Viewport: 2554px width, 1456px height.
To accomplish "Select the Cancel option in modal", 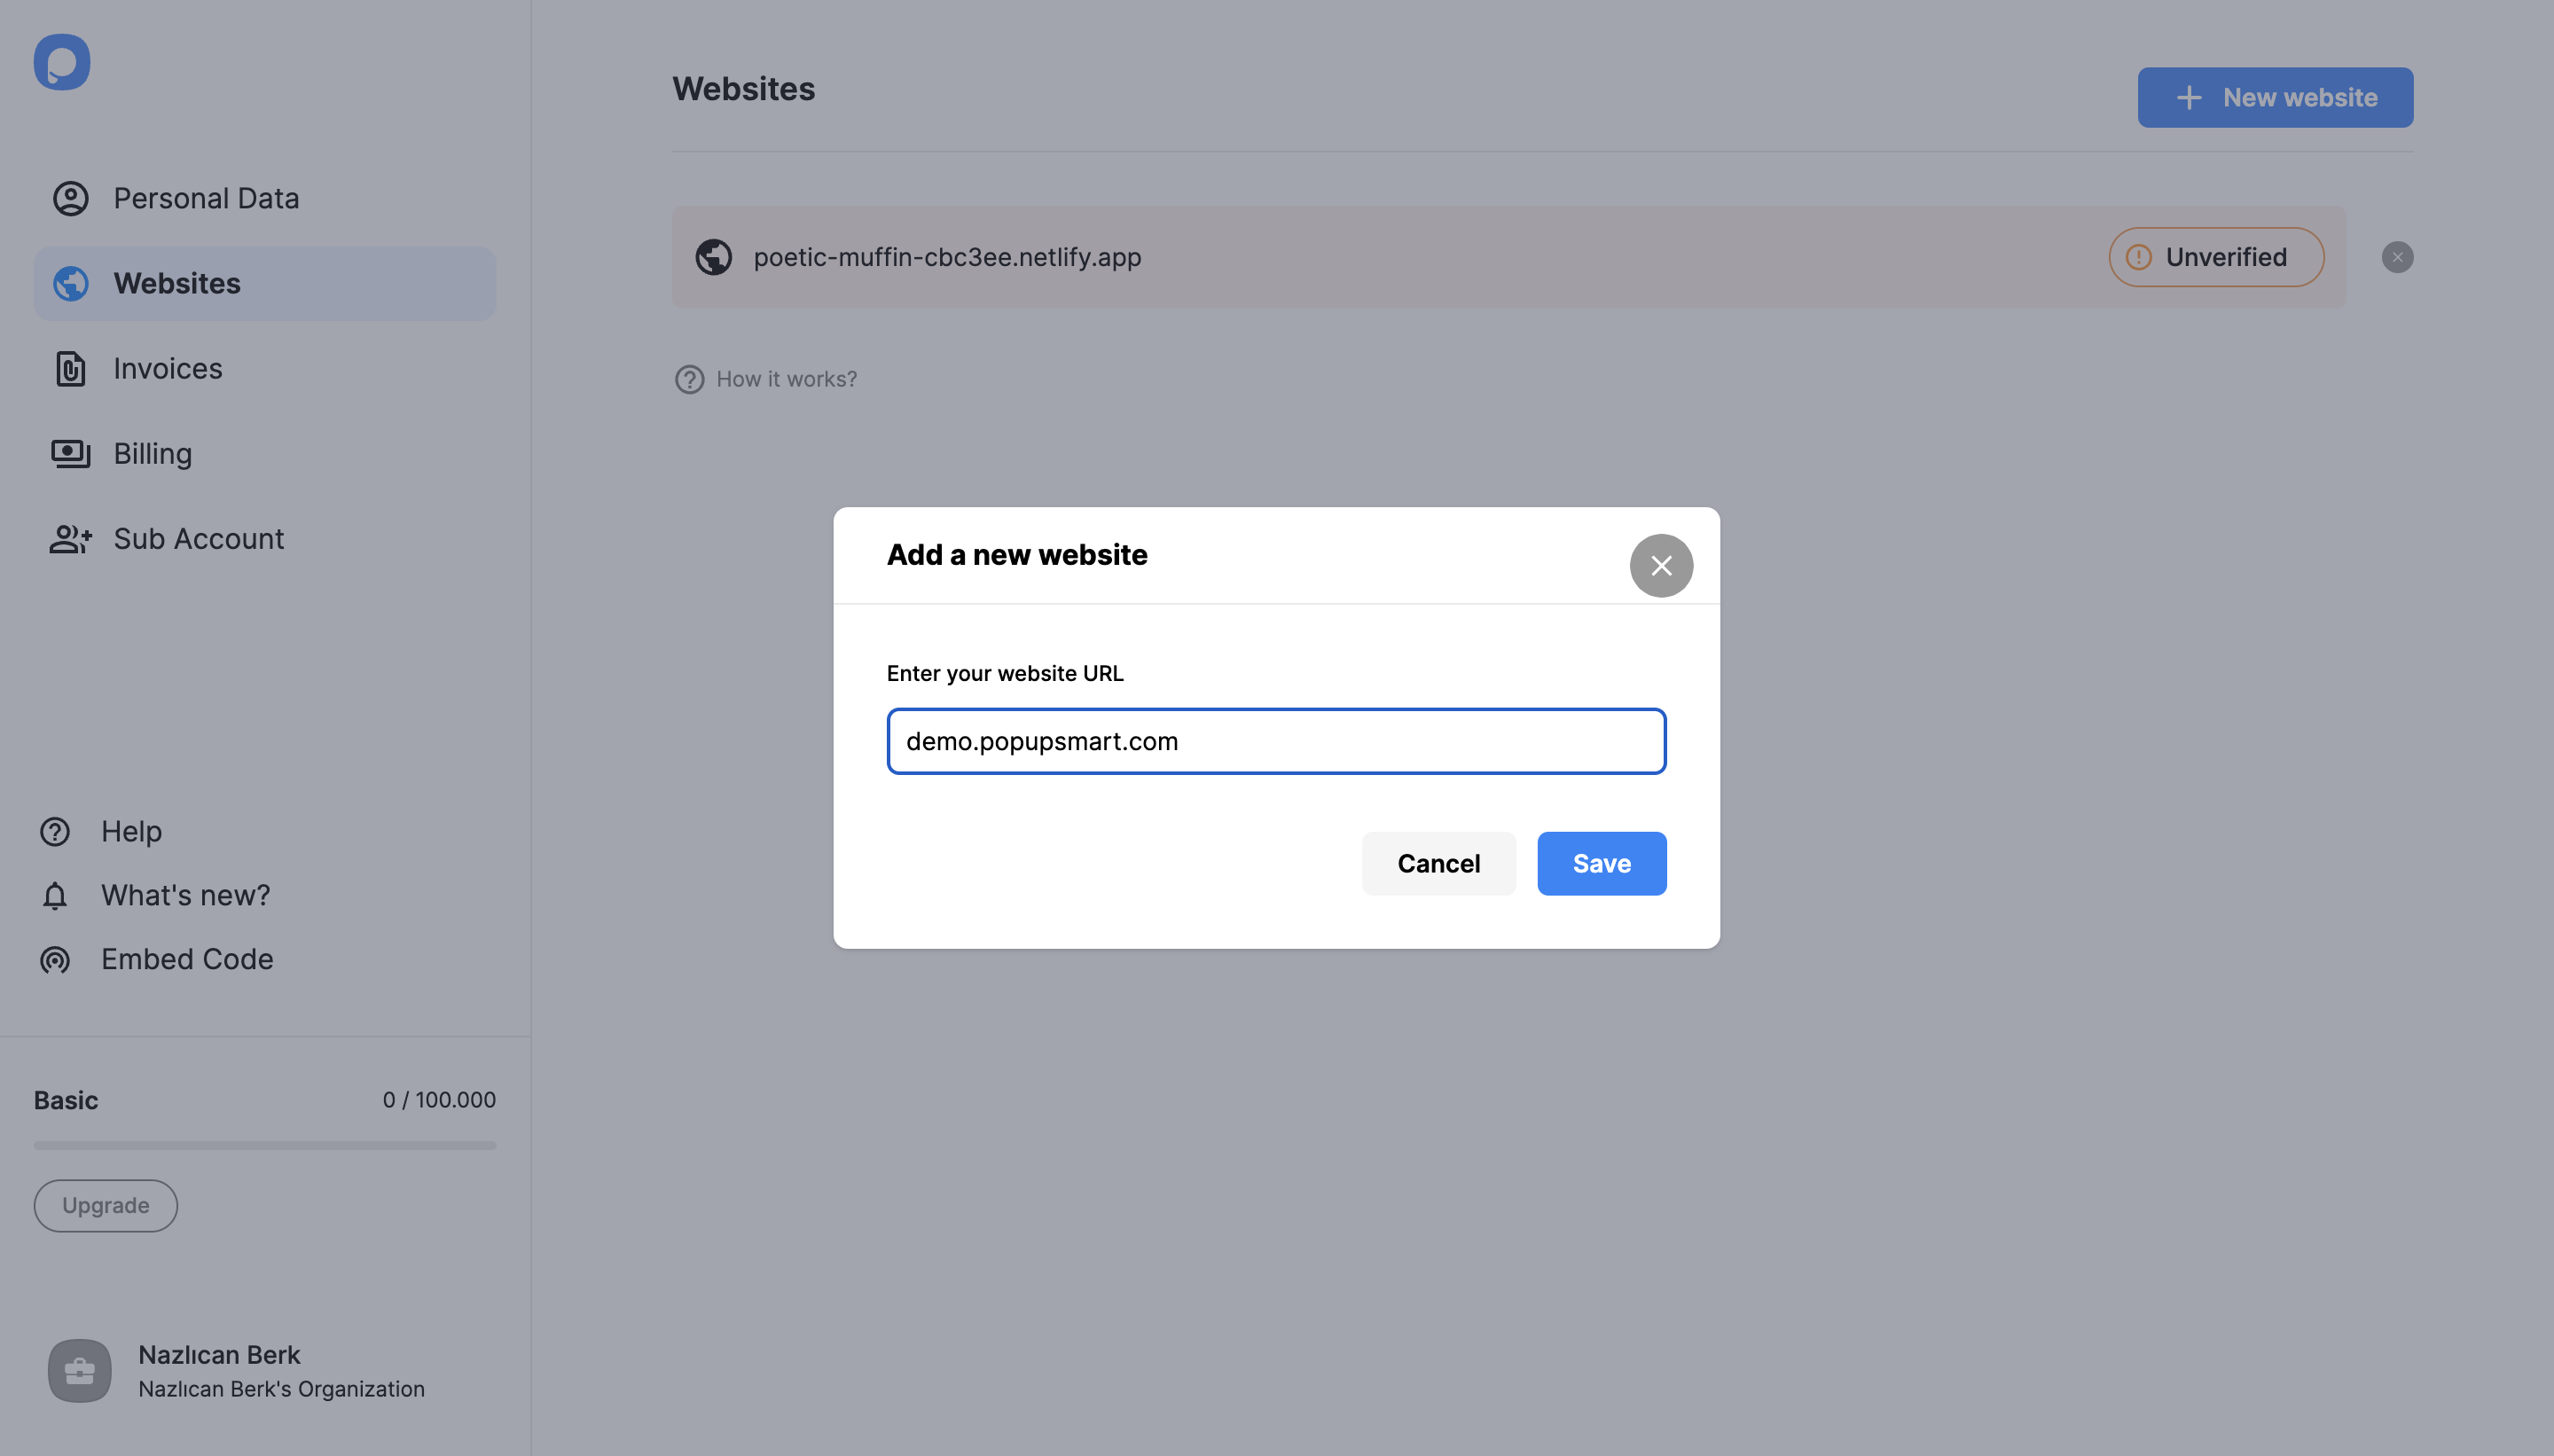I will click(x=1438, y=863).
